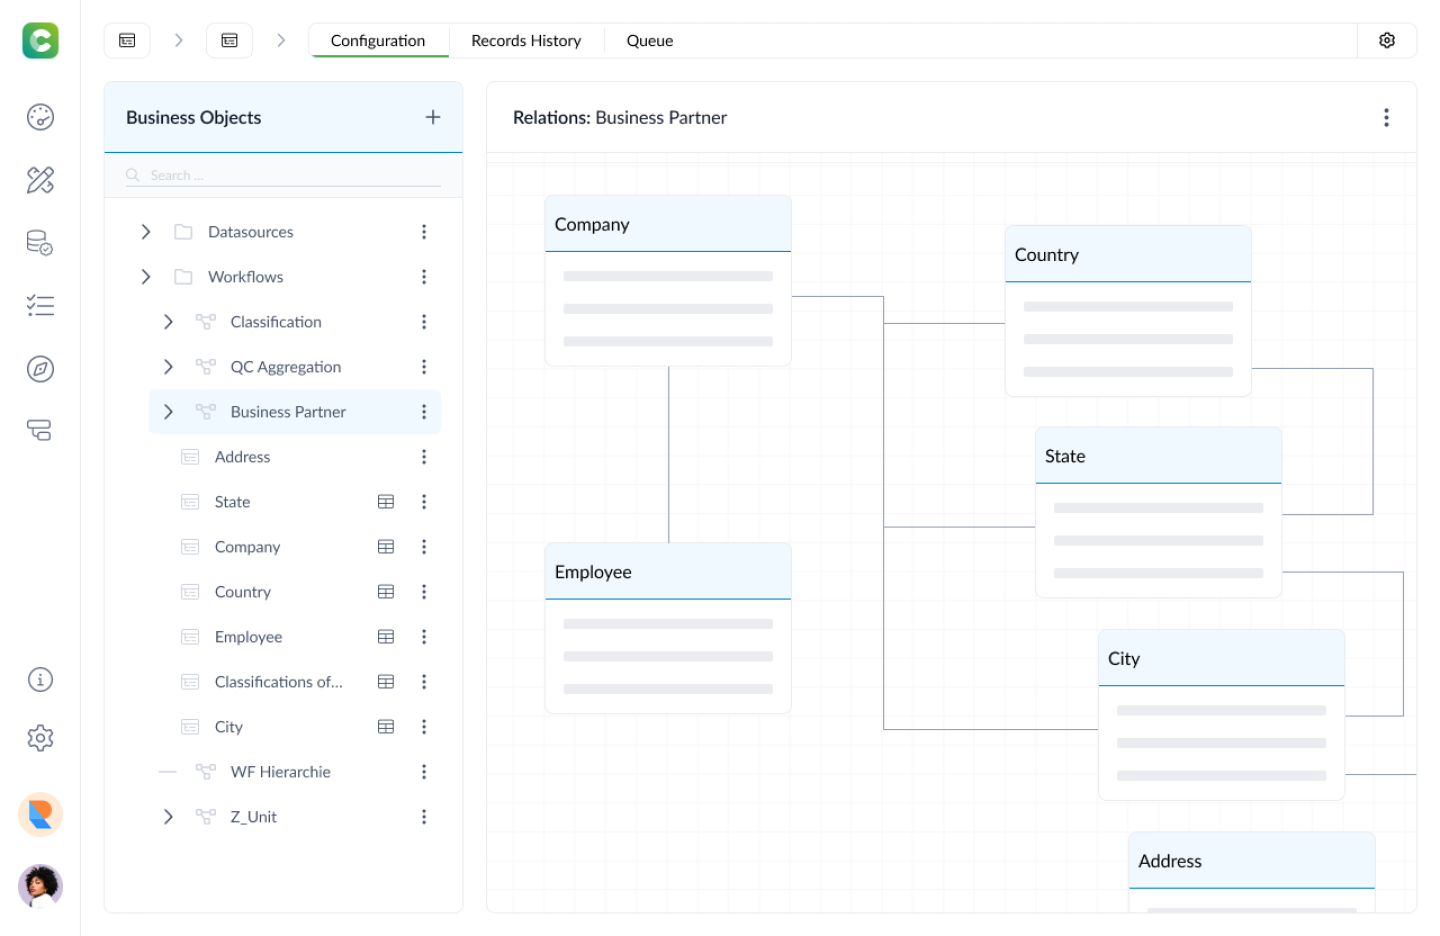Screen dimensions: 1440x936
Task: Focus the Business Objects search field
Action: click(283, 175)
